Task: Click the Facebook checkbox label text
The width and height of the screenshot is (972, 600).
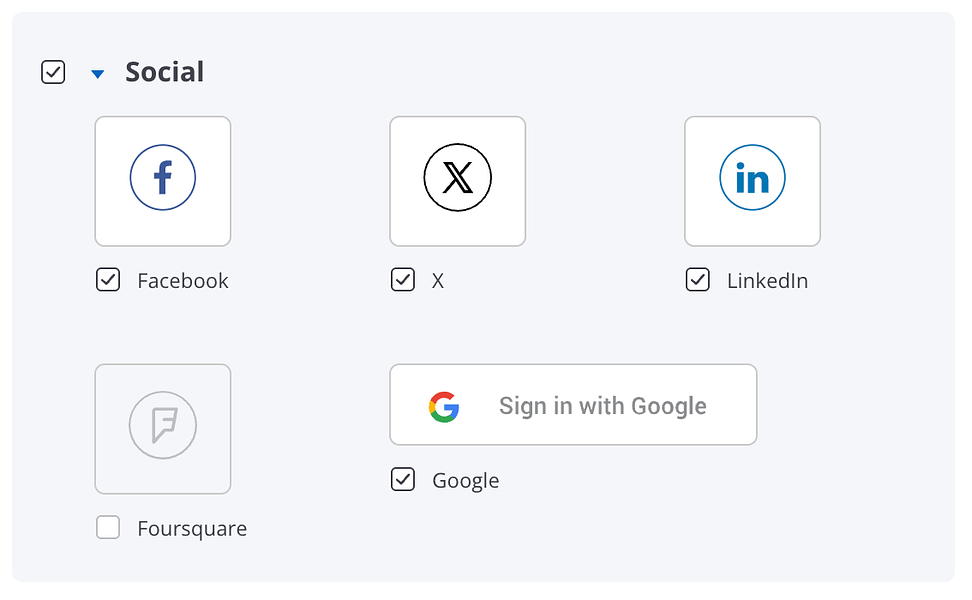Action: point(183,281)
